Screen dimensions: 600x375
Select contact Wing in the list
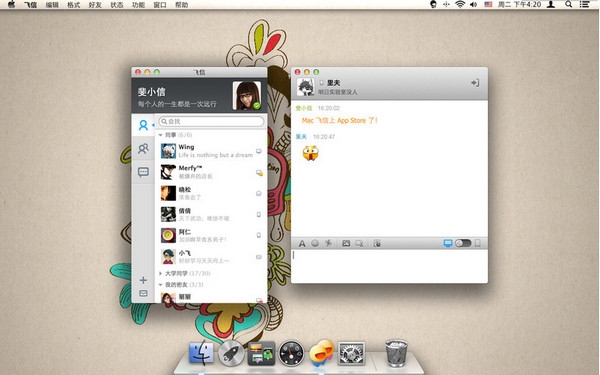click(211, 151)
